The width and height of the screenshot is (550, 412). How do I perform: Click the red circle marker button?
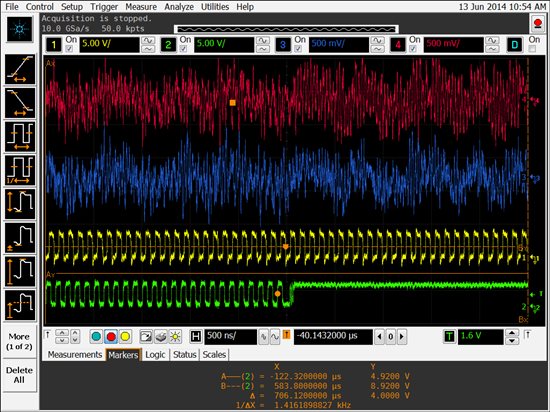[x=111, y=337]
